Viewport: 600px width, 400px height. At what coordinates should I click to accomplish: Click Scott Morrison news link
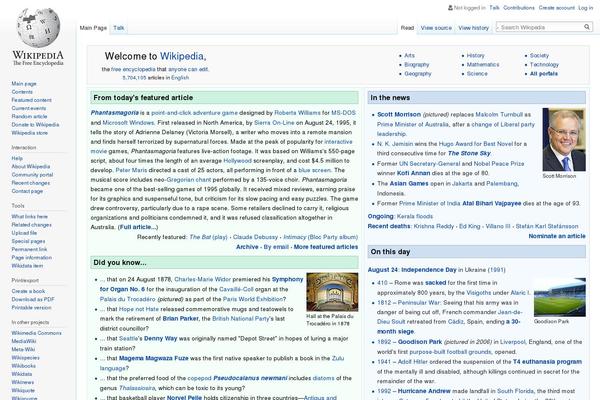399,114
